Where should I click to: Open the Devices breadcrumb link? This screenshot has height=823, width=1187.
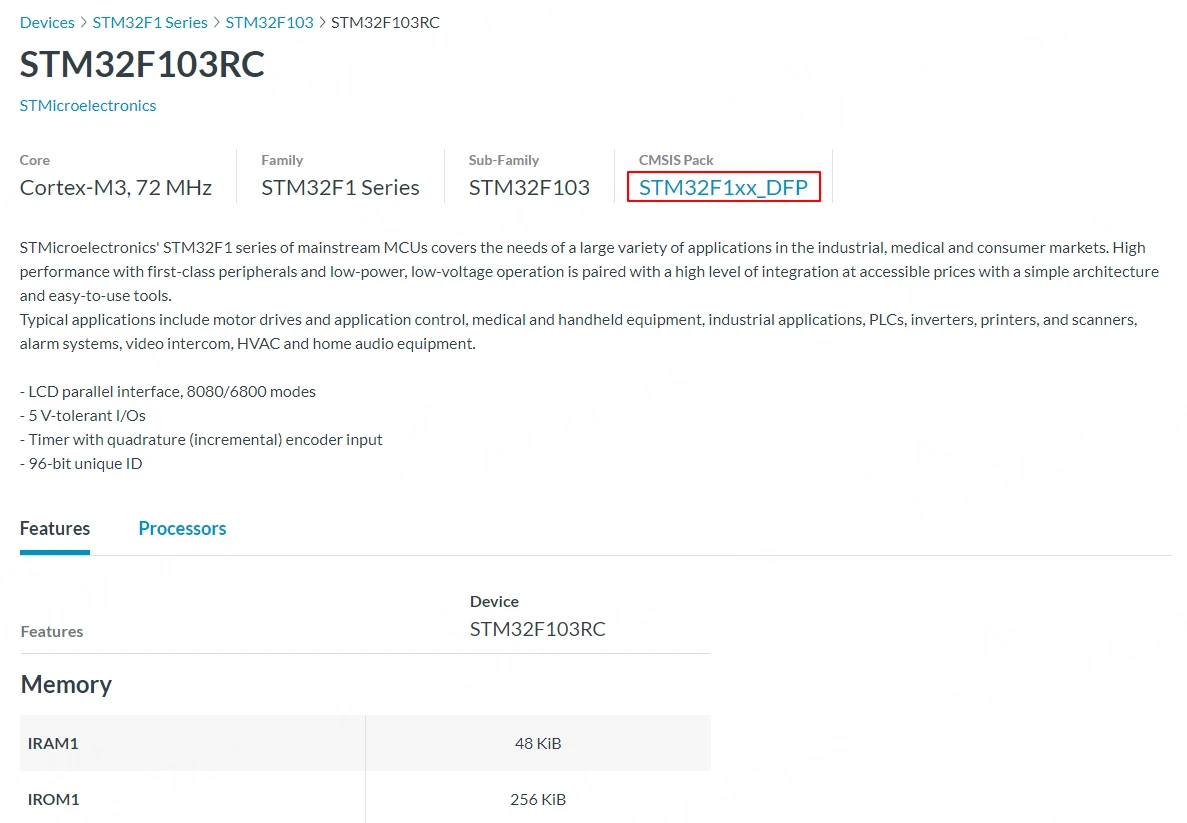click(x=47, y=22)
